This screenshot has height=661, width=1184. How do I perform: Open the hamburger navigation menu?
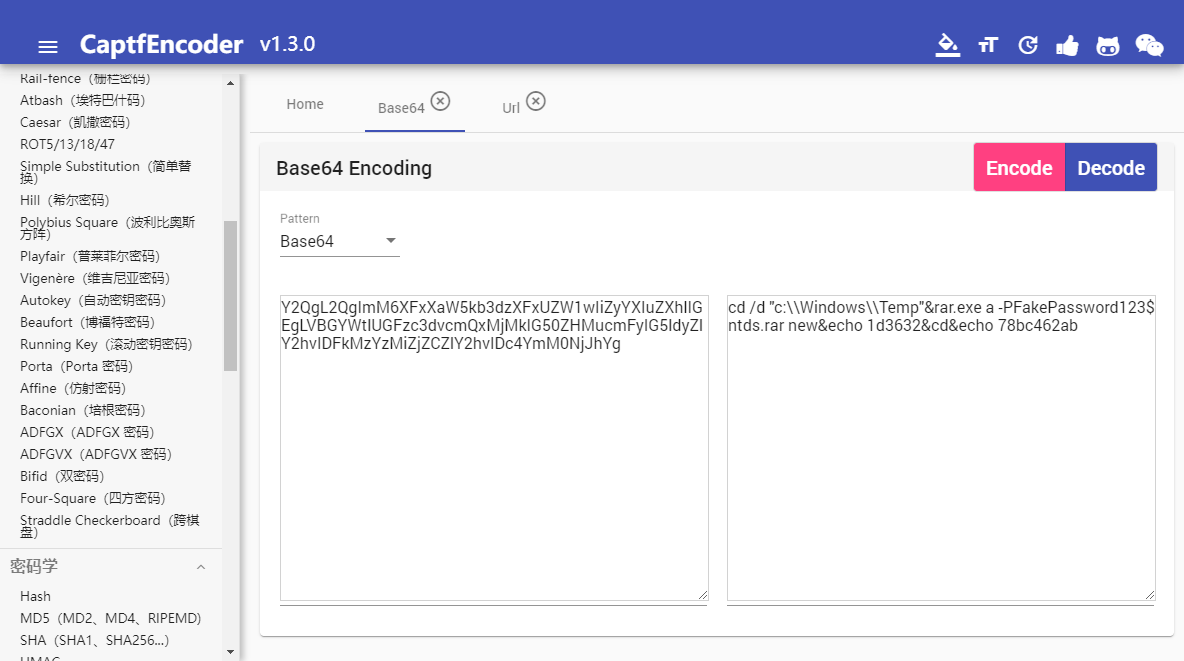coord(48,47)
